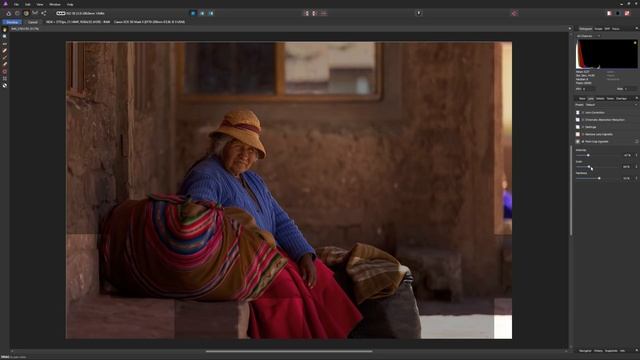
Task: Select the White Balance tool
Action: tap(5, 86)
